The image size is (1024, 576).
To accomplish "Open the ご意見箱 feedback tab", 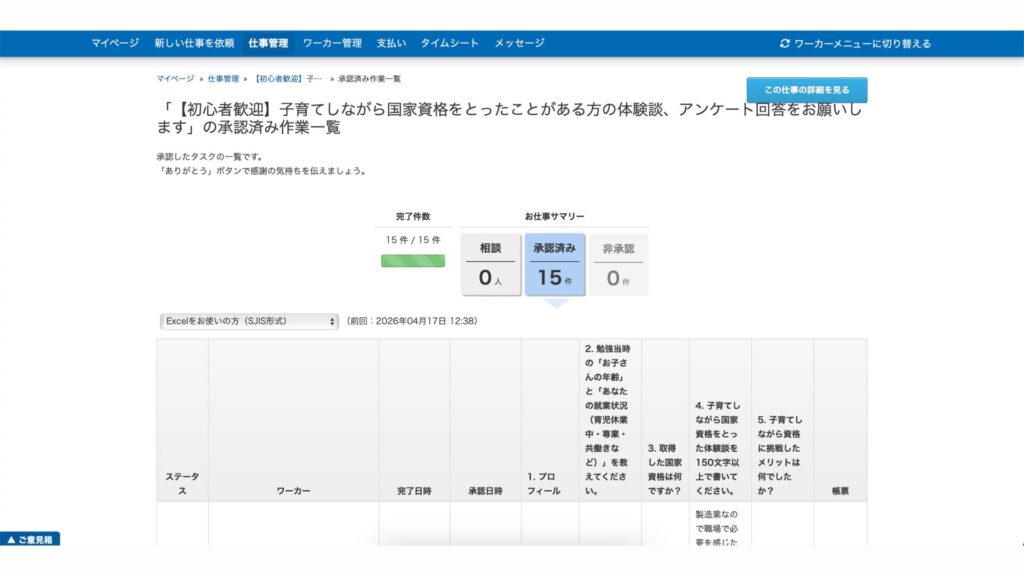I will 31,539.
